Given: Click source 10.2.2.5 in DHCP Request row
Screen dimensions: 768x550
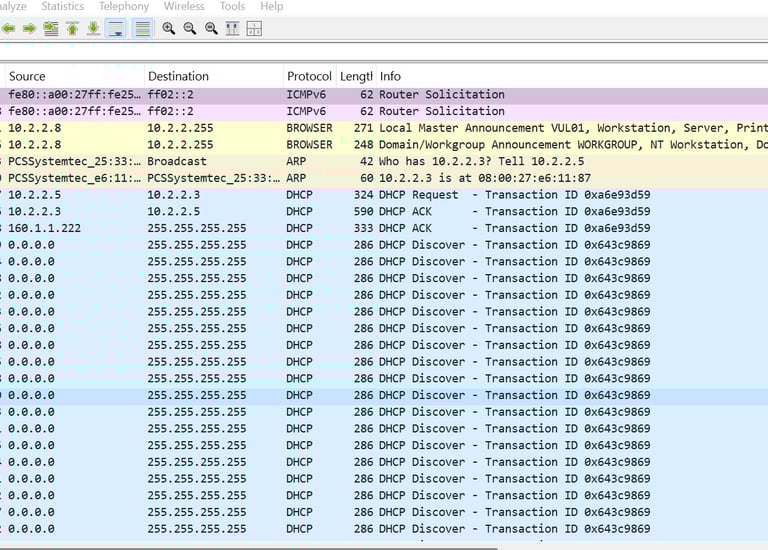Looking at the screenshot, I should tap(35, 195).
